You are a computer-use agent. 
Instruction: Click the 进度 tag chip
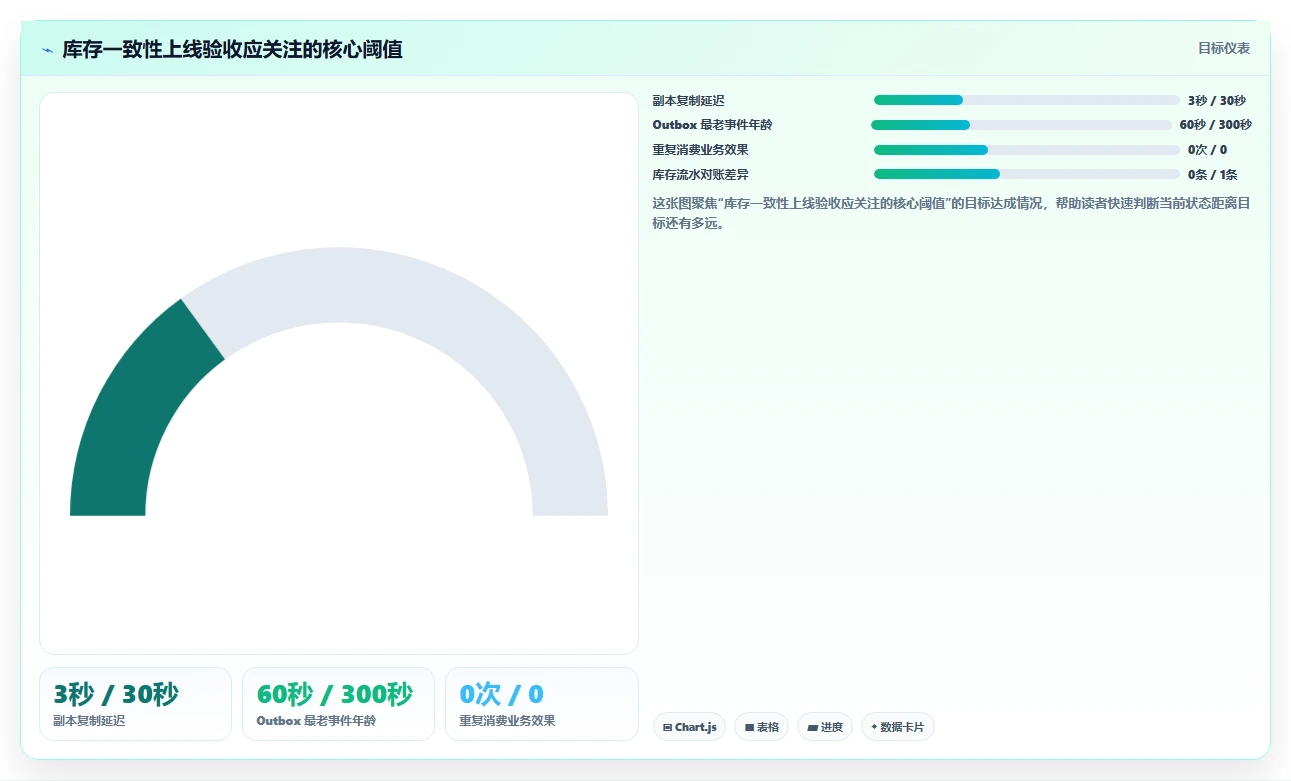click(x=825, y=727)
